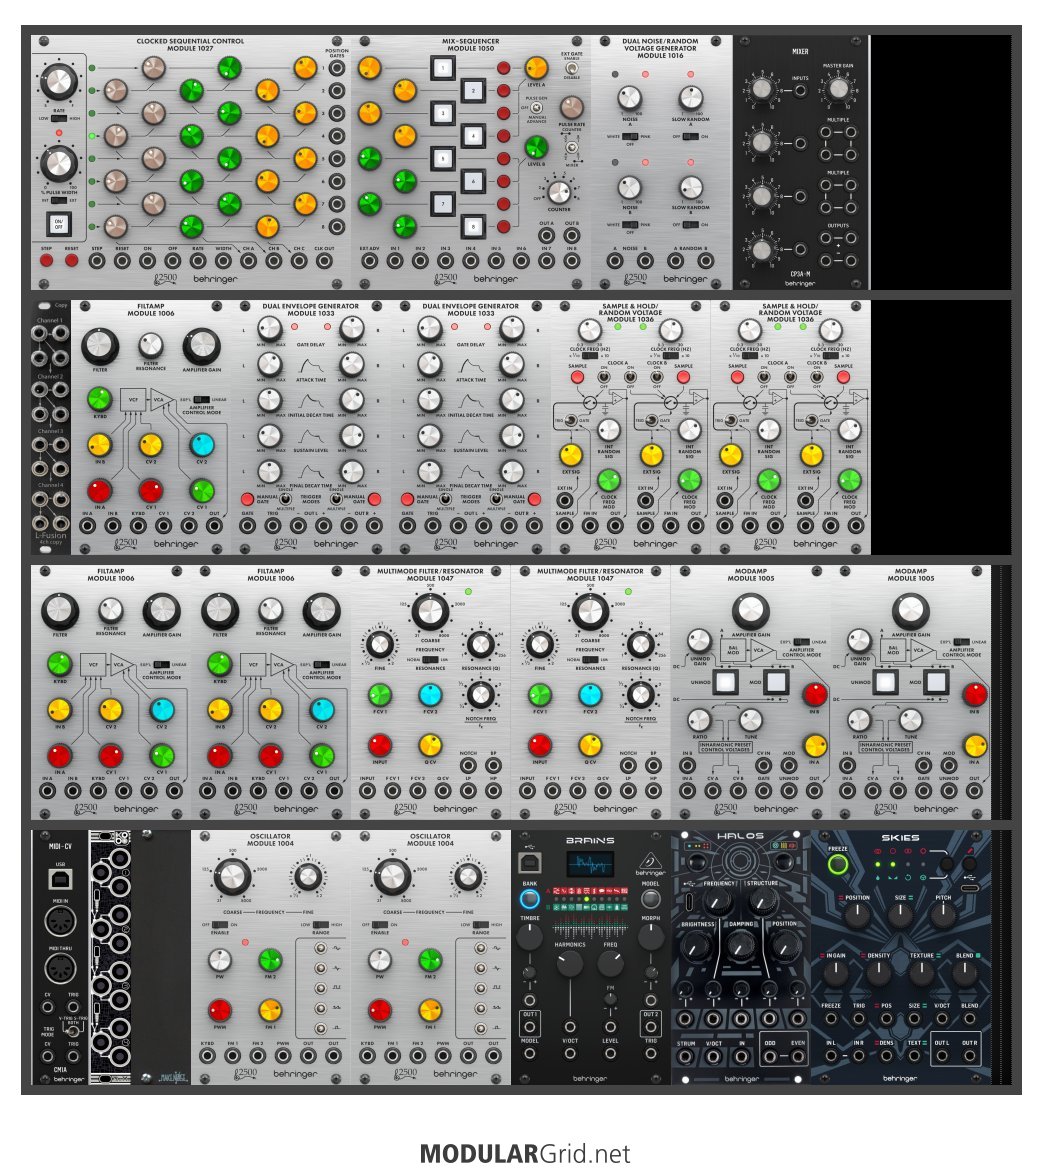
Task: Toggle the EXT GATE enable/disable switch
Action: tap(572, 67)
